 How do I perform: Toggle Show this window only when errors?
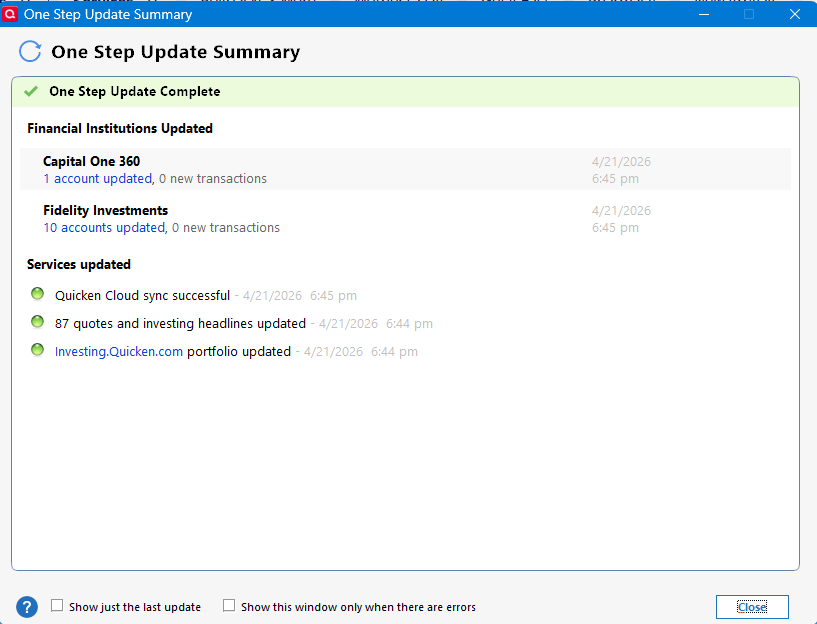click(229, 605)
